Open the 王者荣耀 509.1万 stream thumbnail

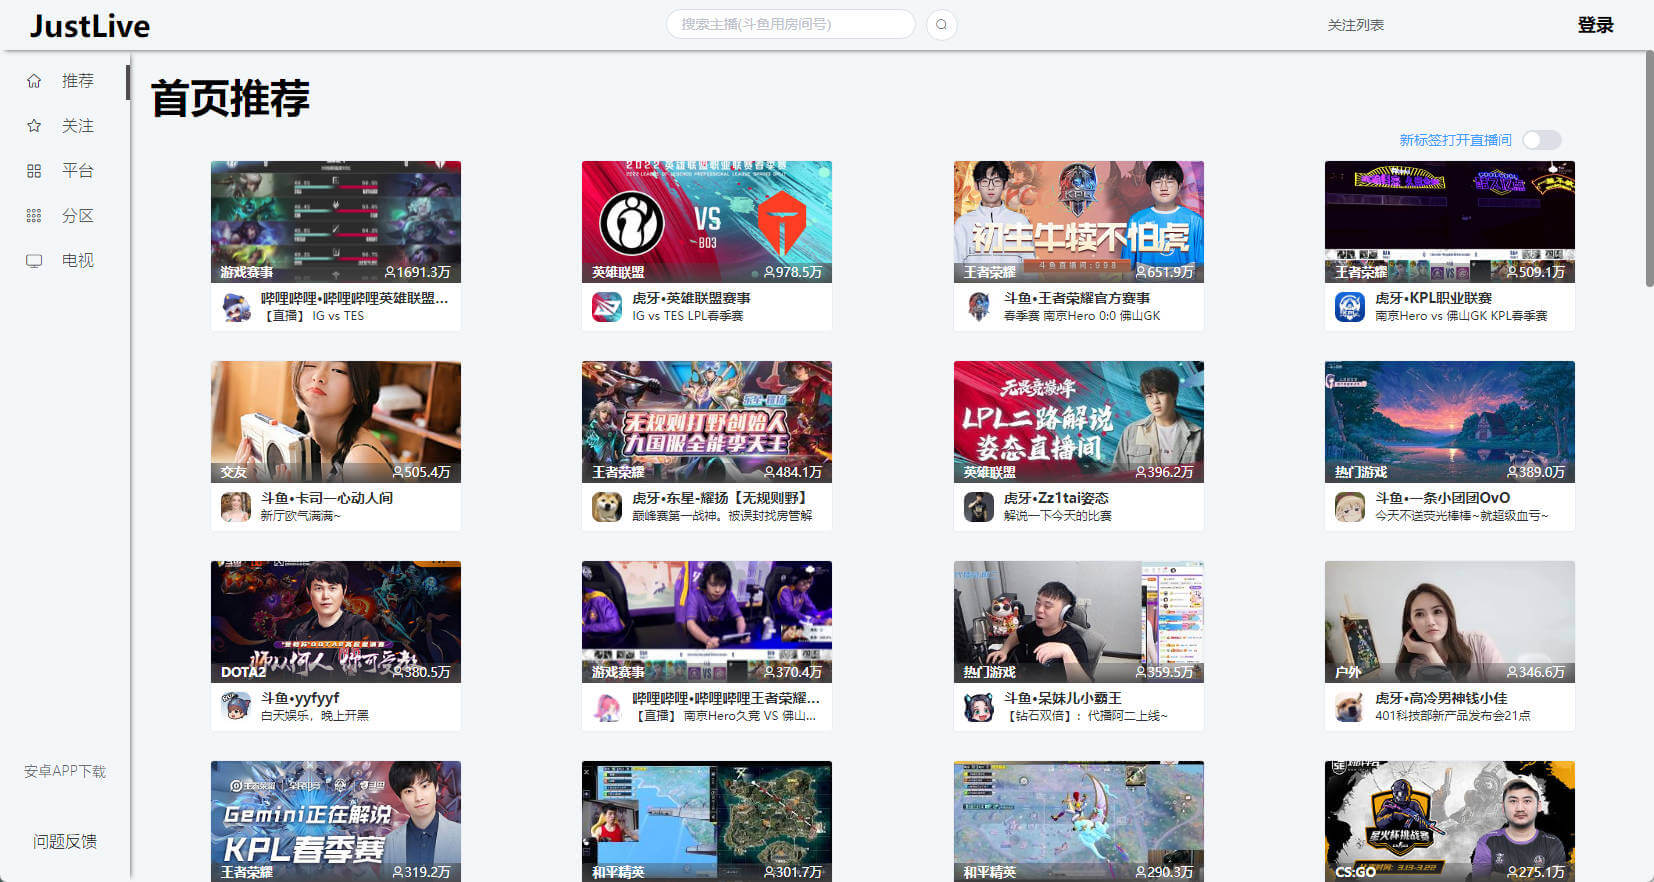click(1450, 222)
